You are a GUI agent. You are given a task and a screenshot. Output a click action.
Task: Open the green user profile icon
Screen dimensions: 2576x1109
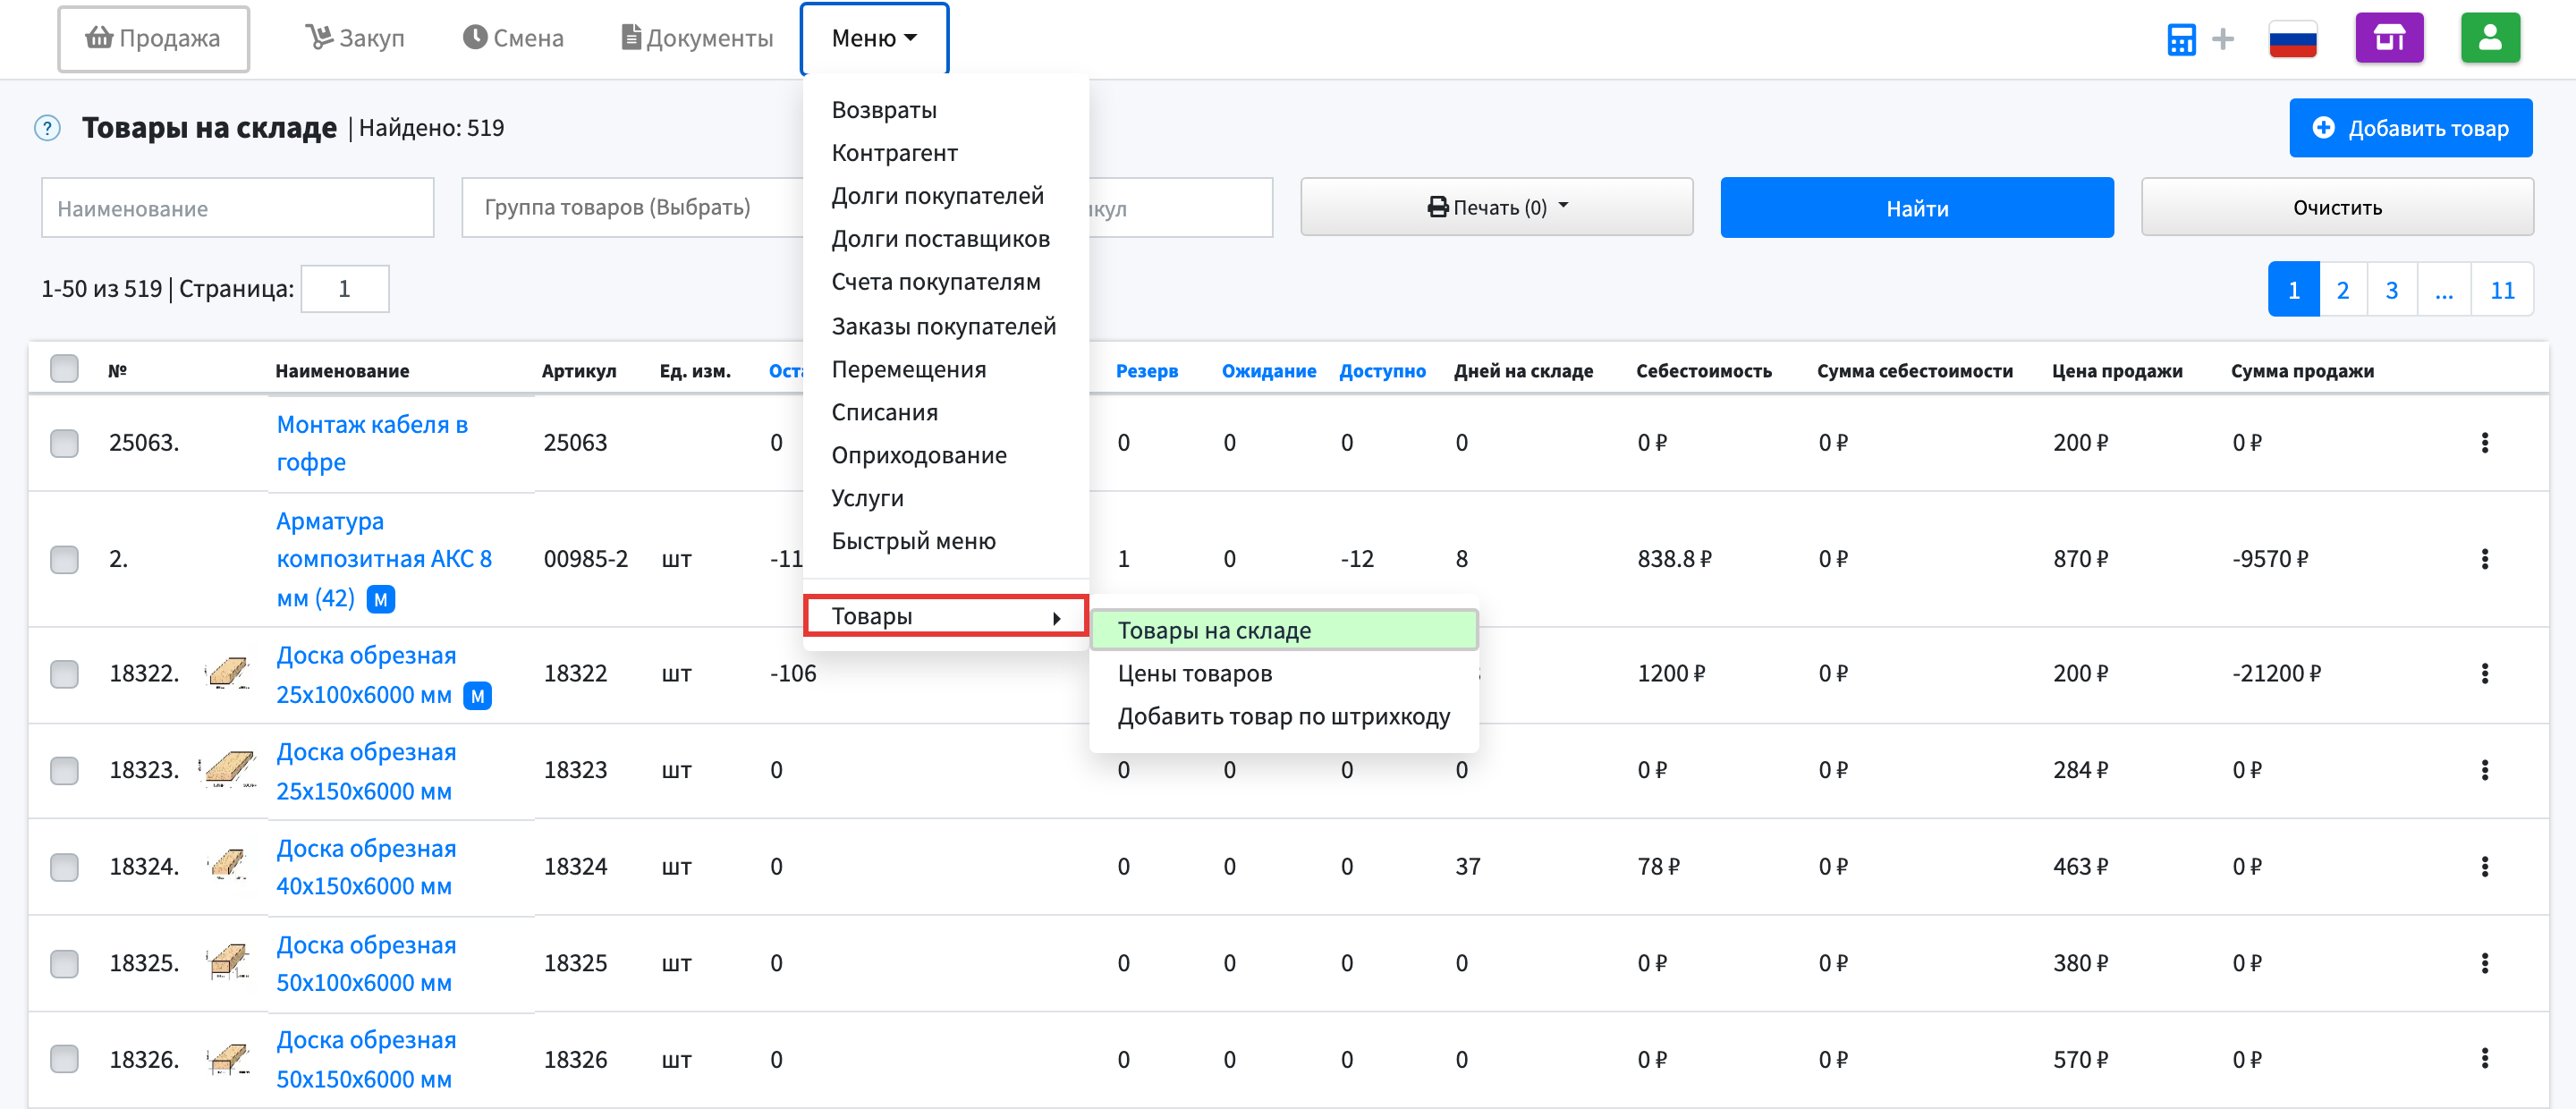2489,38
